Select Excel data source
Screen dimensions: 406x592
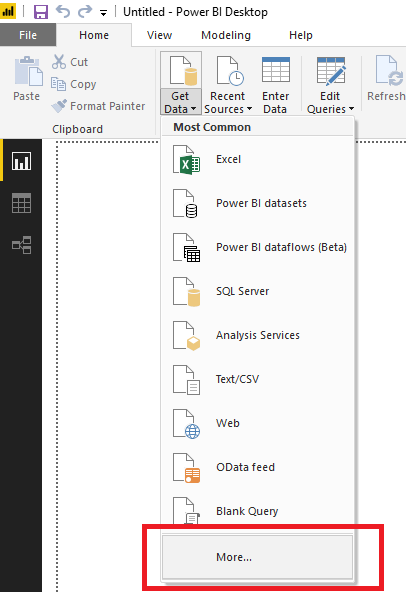click(258, 159)
